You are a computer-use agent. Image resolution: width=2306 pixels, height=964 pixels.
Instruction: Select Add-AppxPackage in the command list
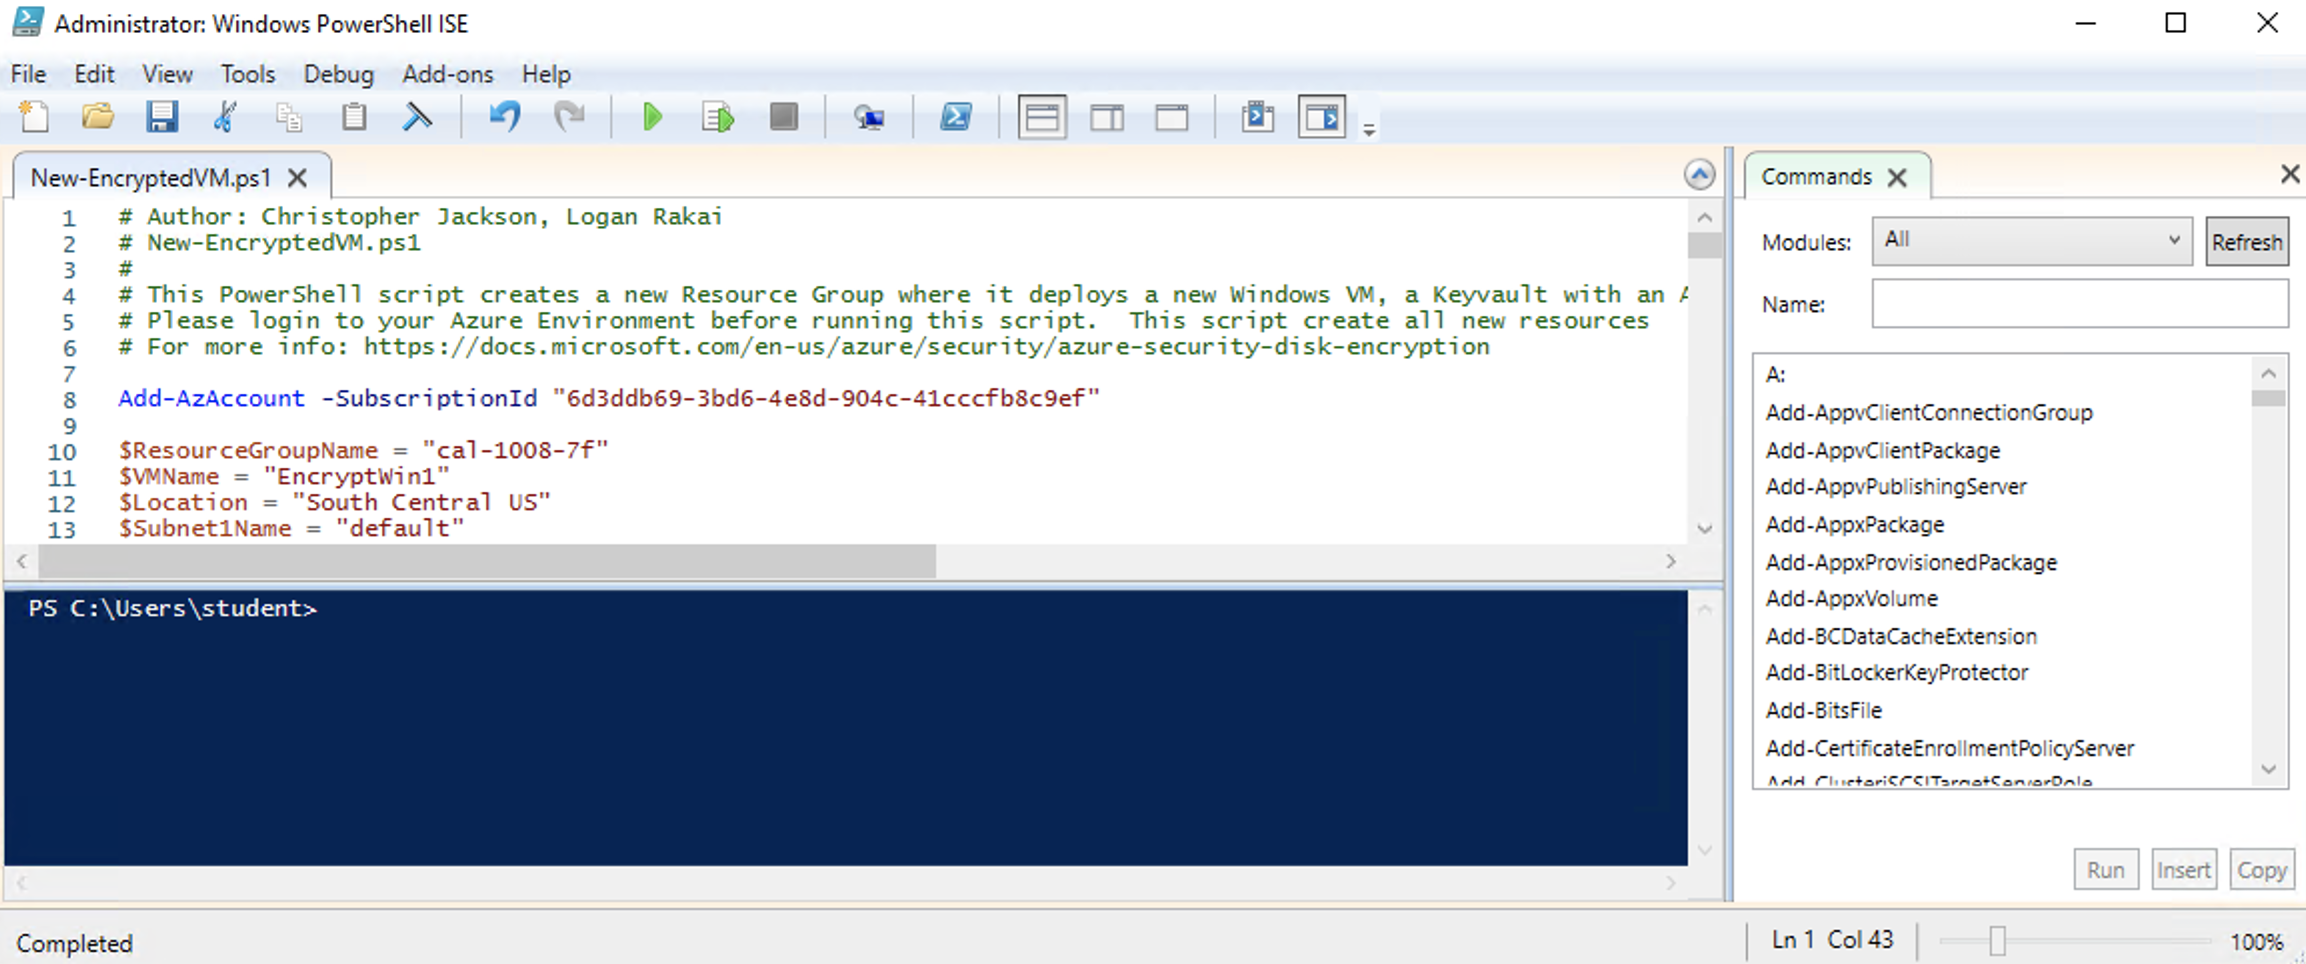coord(1855,525)
